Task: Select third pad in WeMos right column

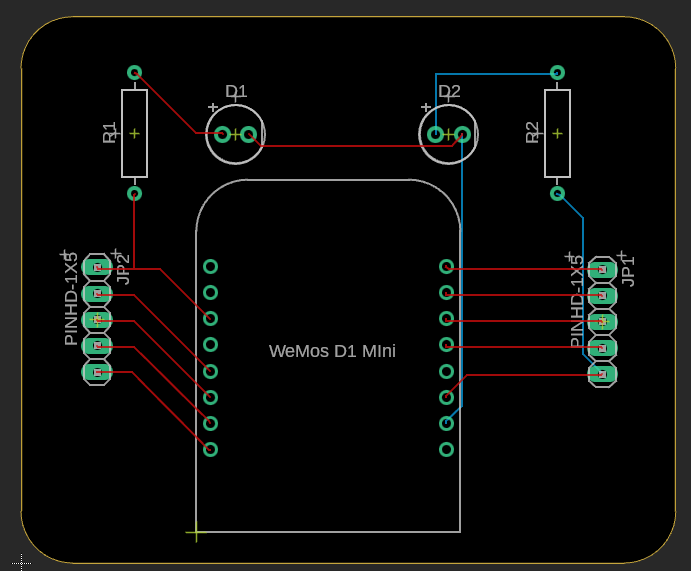Action: coord(446,319)
